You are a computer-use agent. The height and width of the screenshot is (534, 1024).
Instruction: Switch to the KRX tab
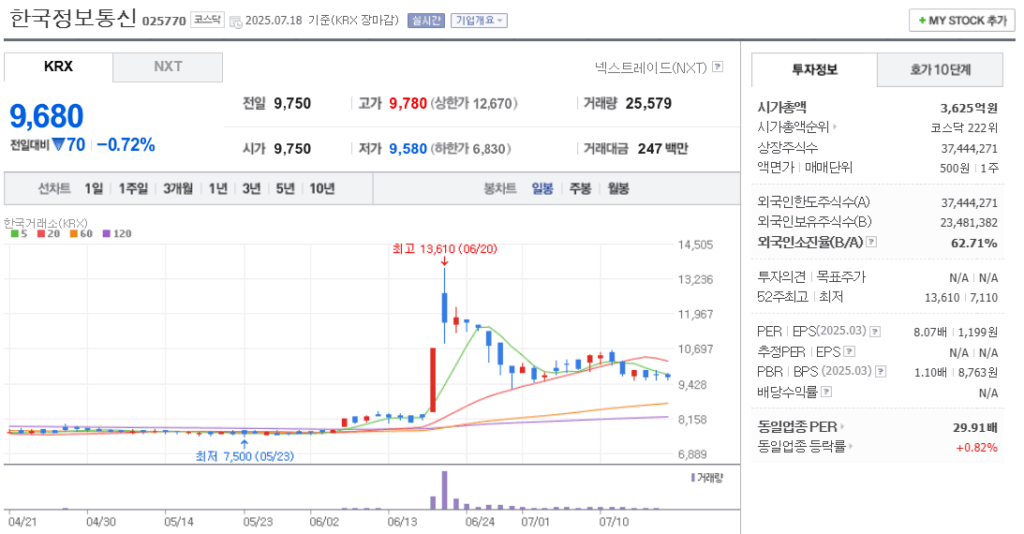point(58,67)
